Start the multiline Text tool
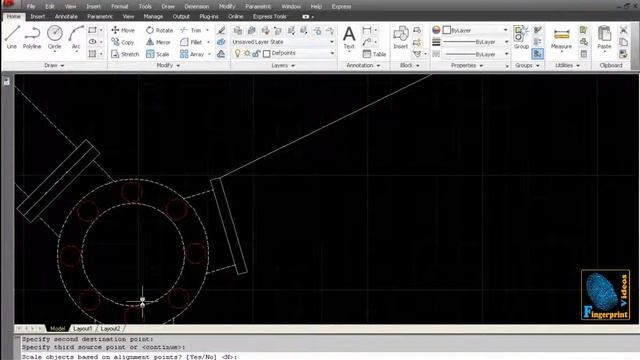The height and width of the screenshot is (360, 640). [x=349, y=37]
